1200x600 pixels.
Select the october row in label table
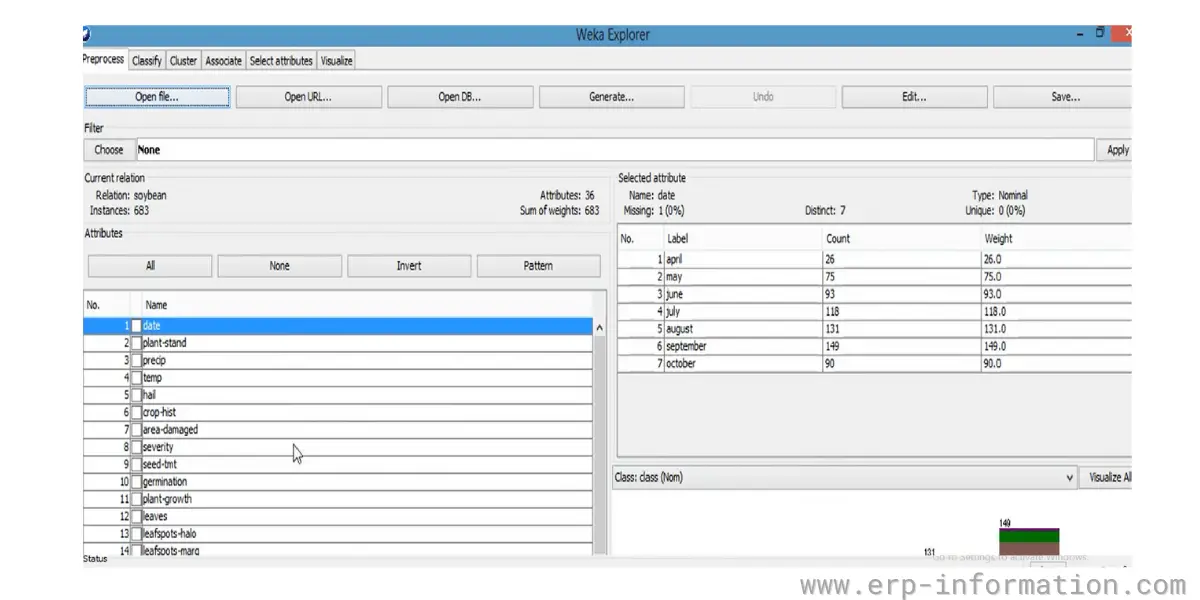[x=875, y=363]
